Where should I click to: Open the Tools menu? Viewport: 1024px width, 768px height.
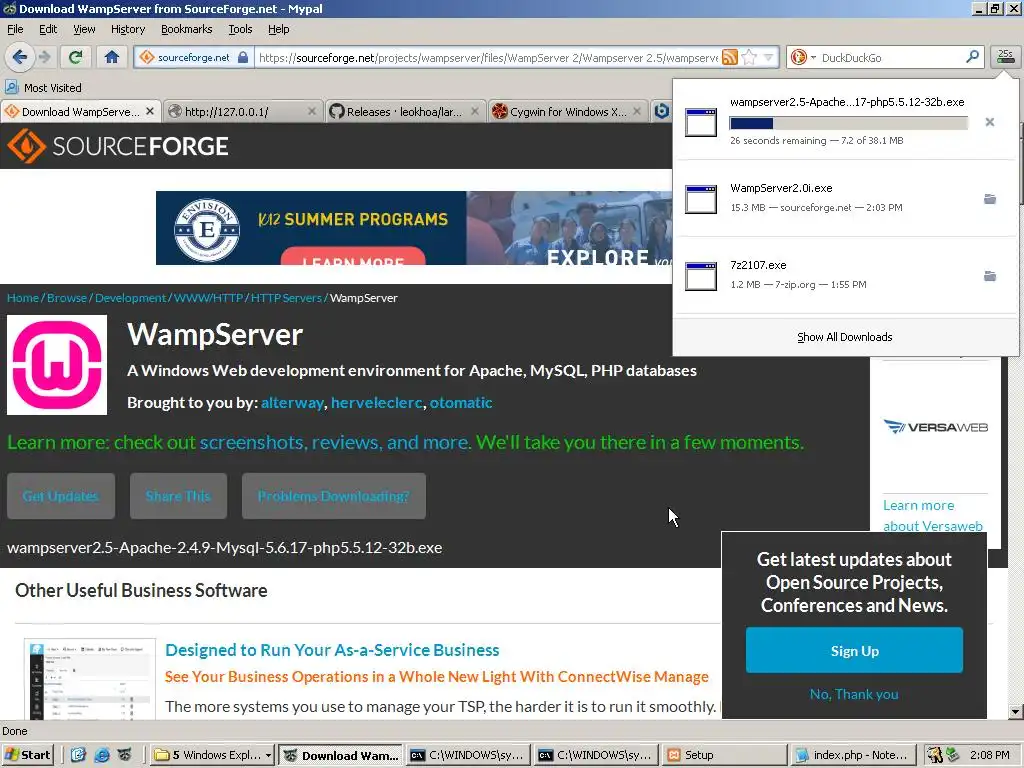coord(240,29)
